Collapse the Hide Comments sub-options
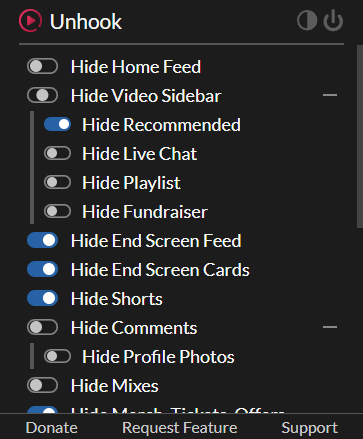363x439 pixels. [x=330, y=327]
